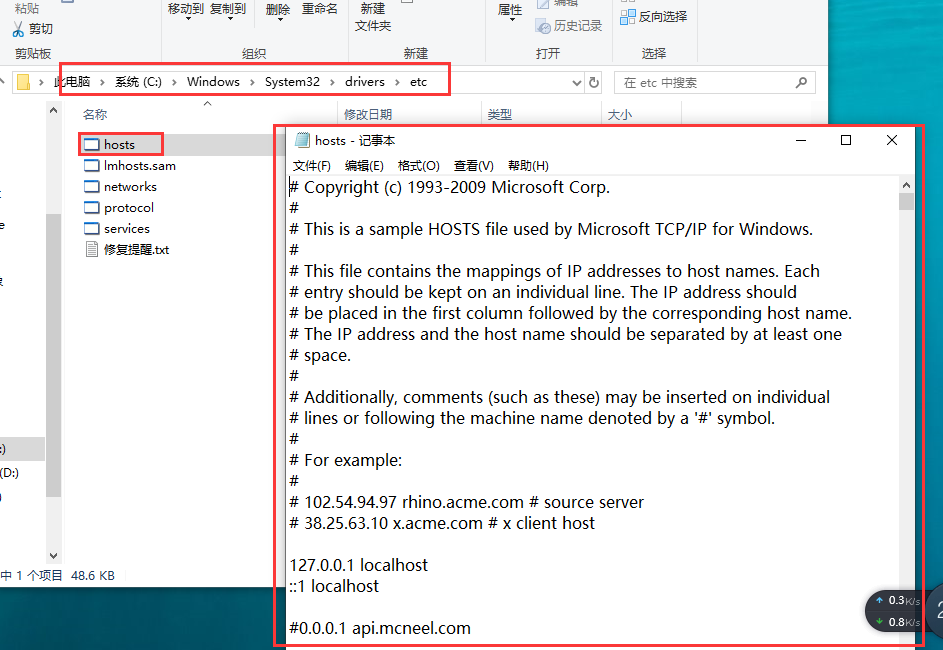Open Notepad's 文件(F) menu
This screenshot has width=943, height=650.
point(311,166)
